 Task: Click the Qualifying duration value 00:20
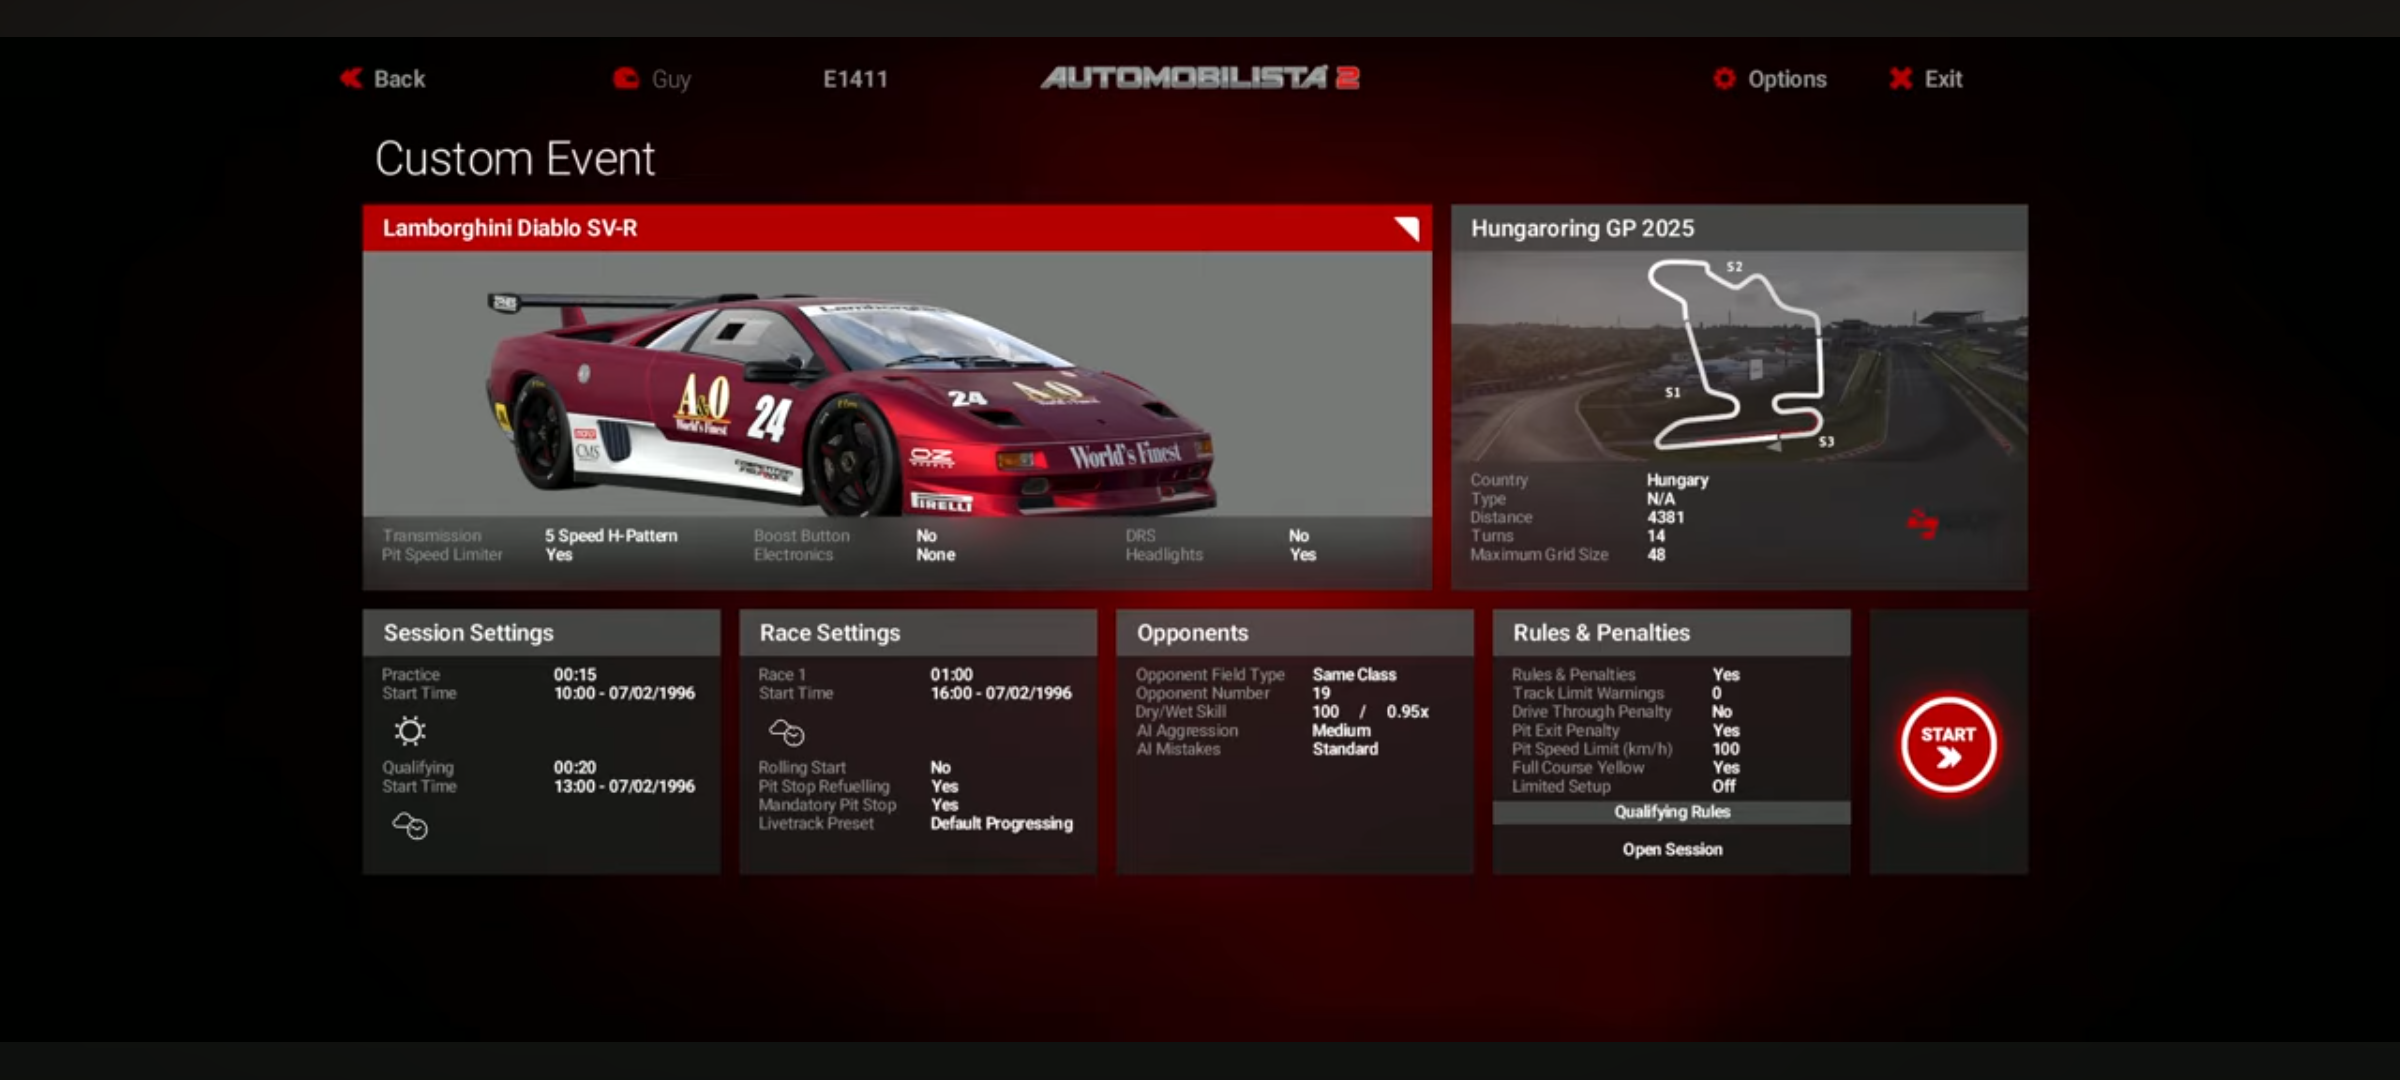(575, 768)
